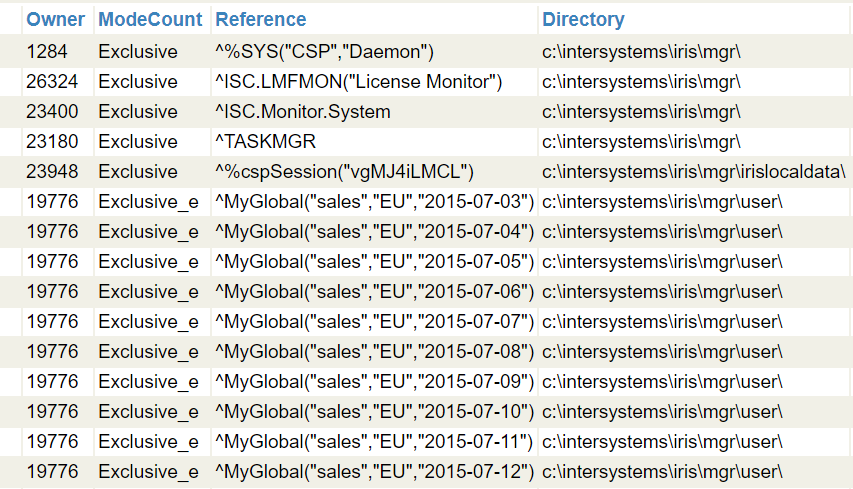Select ^MyGlobal reference dated 2015-07-09
Screen dimensions: 853x489
375,381
